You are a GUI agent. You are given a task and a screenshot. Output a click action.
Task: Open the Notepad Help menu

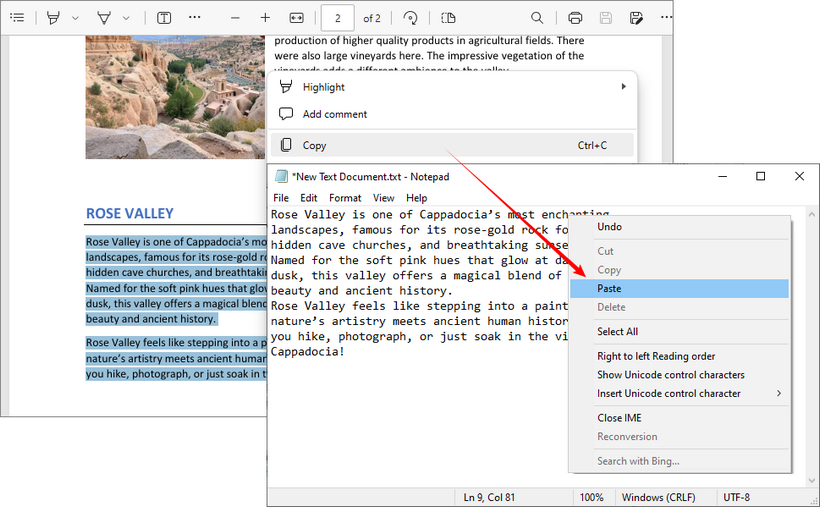click(417, 198)
